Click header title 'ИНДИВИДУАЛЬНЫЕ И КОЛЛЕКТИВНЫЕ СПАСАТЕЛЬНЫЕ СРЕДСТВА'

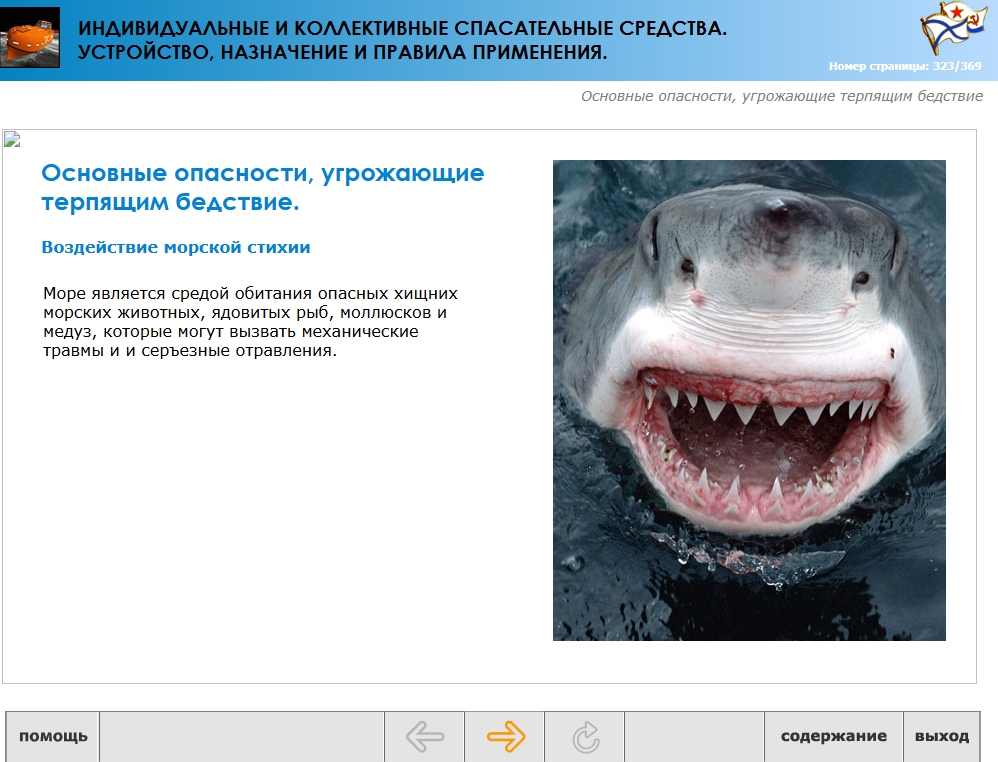point(402,29)
